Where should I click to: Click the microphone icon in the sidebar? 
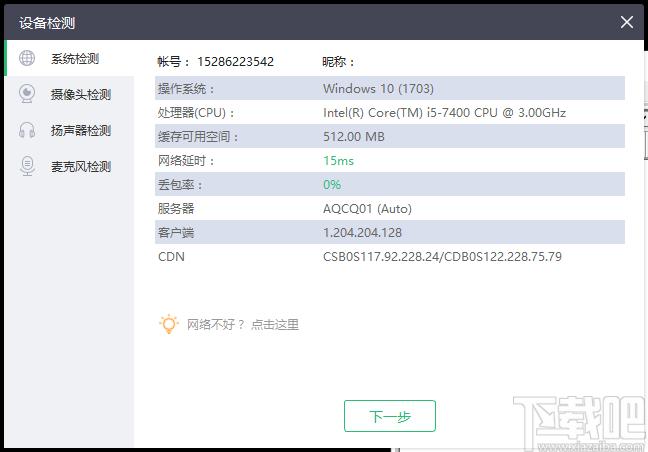tap(27, 166)
